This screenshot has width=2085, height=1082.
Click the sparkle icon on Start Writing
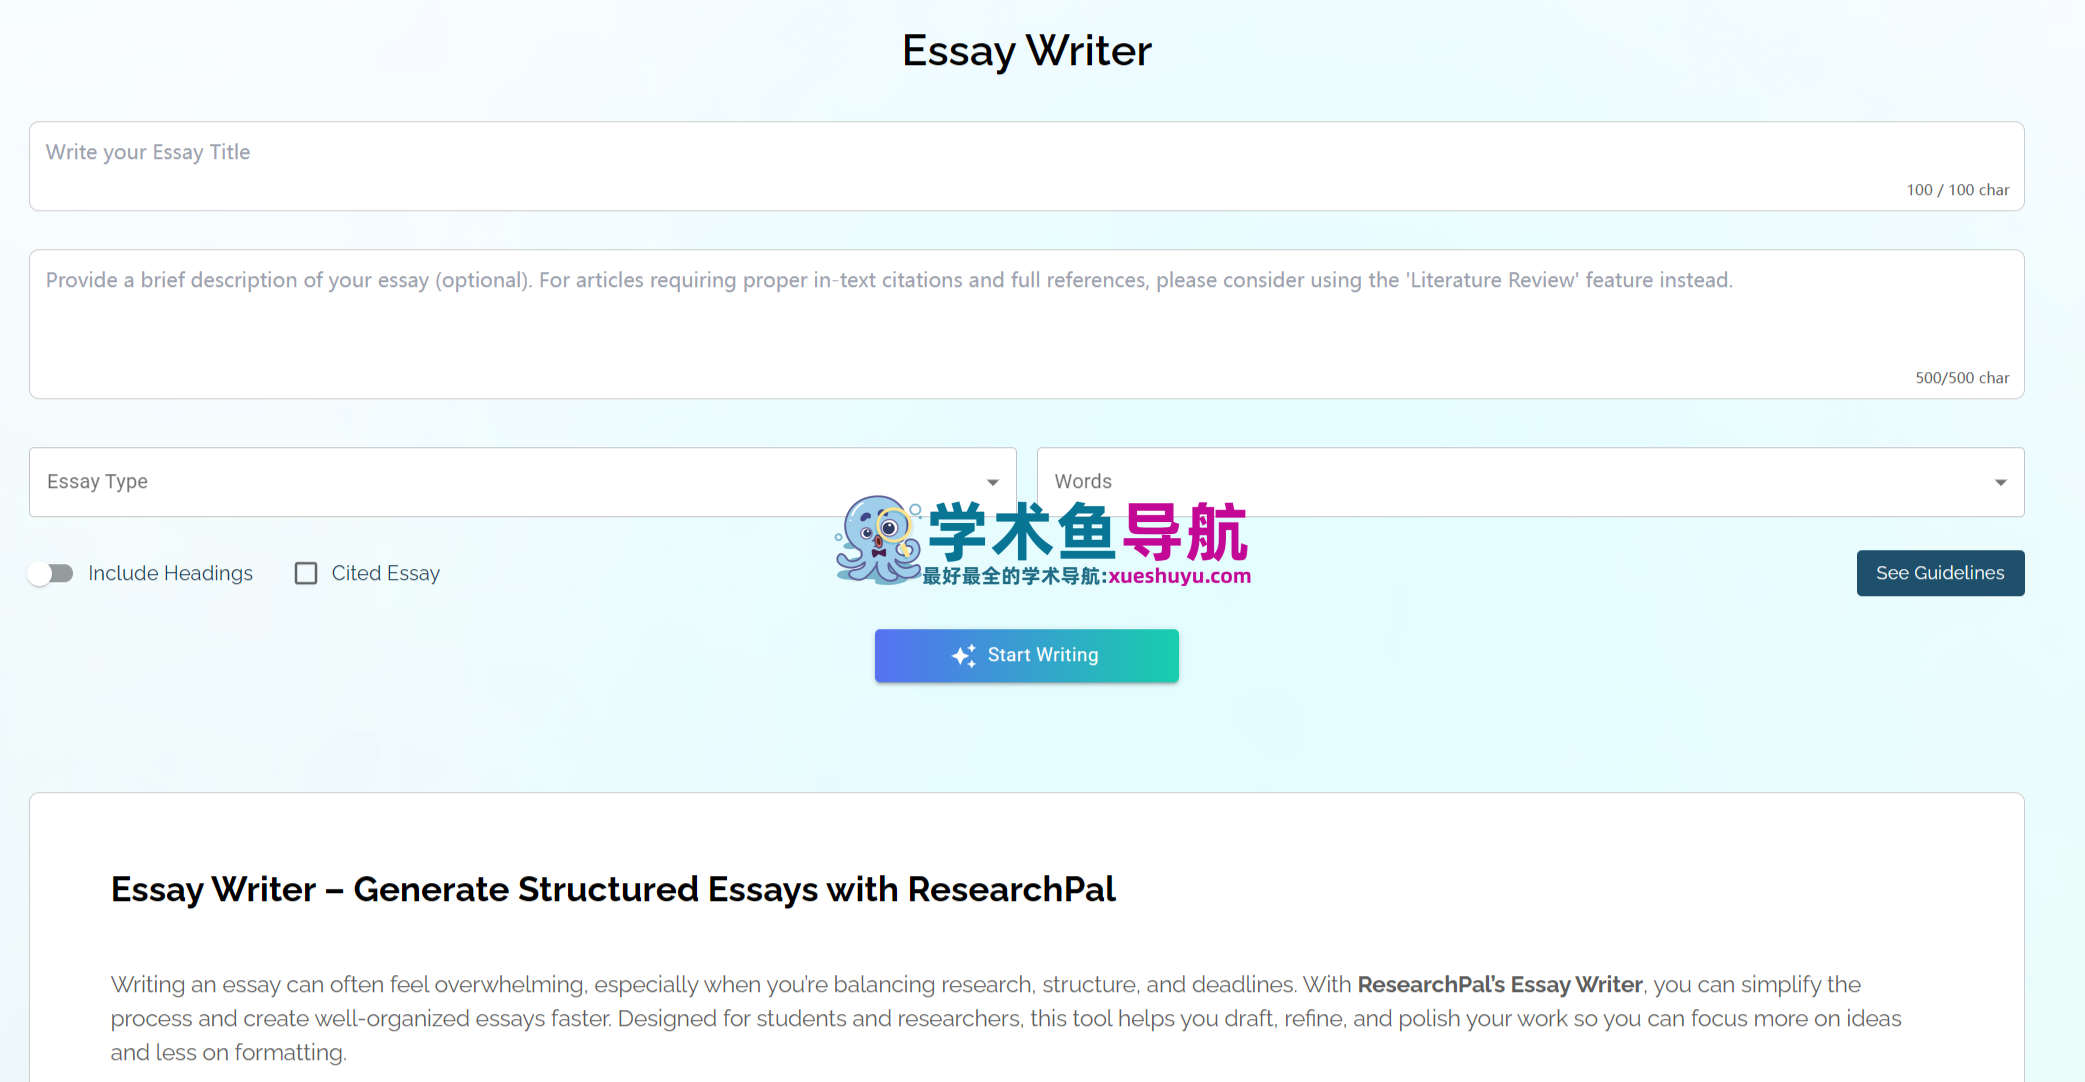pos(964,655)
